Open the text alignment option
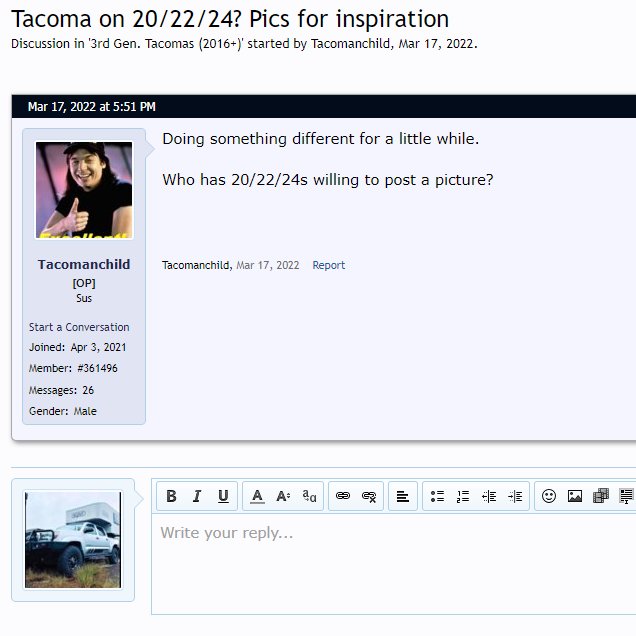 [403, 496]
